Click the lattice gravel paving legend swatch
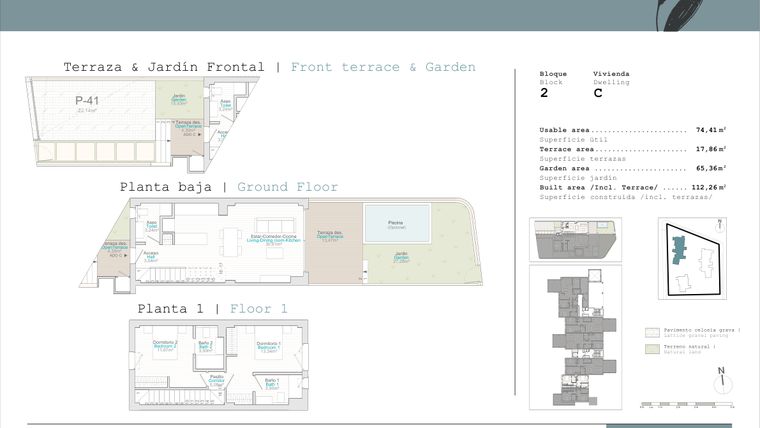The height and width of the screenshot is (428, 760). 652,333
